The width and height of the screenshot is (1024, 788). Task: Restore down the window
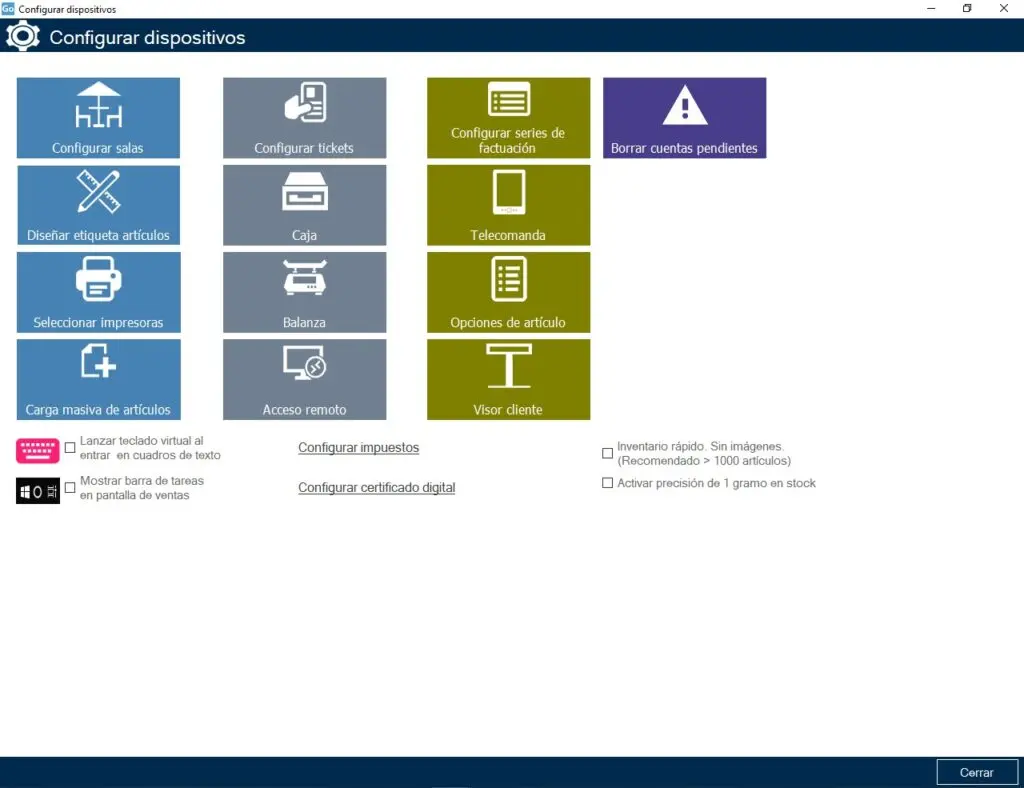967,8
